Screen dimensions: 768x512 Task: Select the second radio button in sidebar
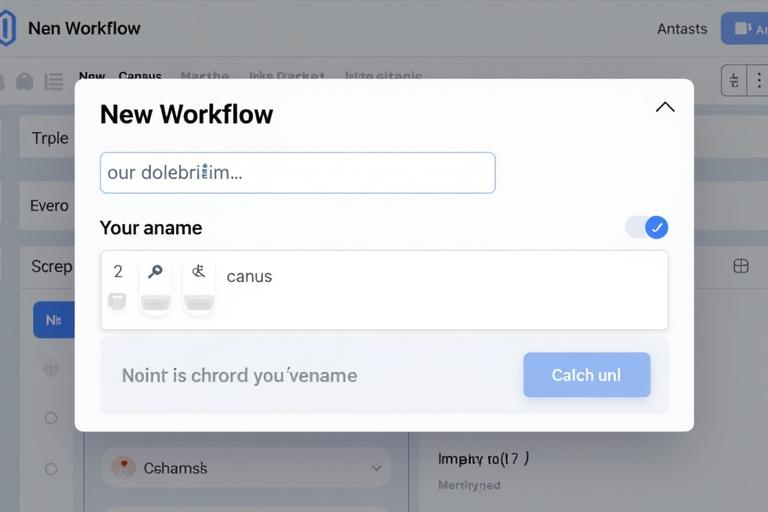tap(51, 468)
